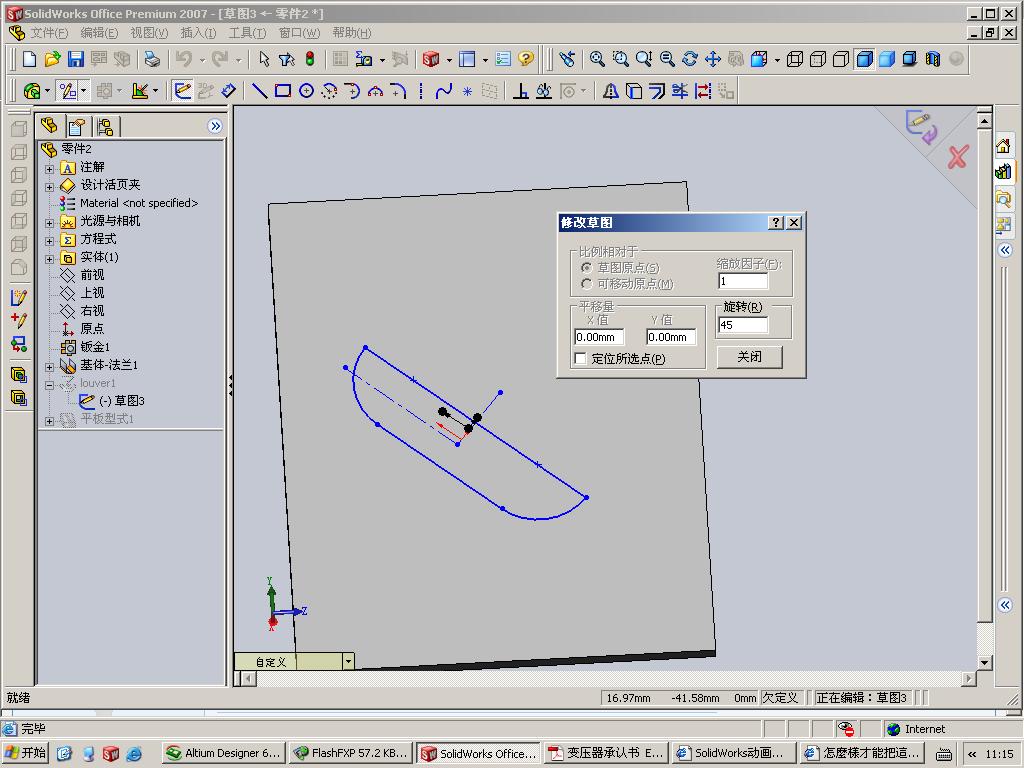Expand the 基体-法兰1 tree node
The image size is (1024, 768).
point(50,367)
